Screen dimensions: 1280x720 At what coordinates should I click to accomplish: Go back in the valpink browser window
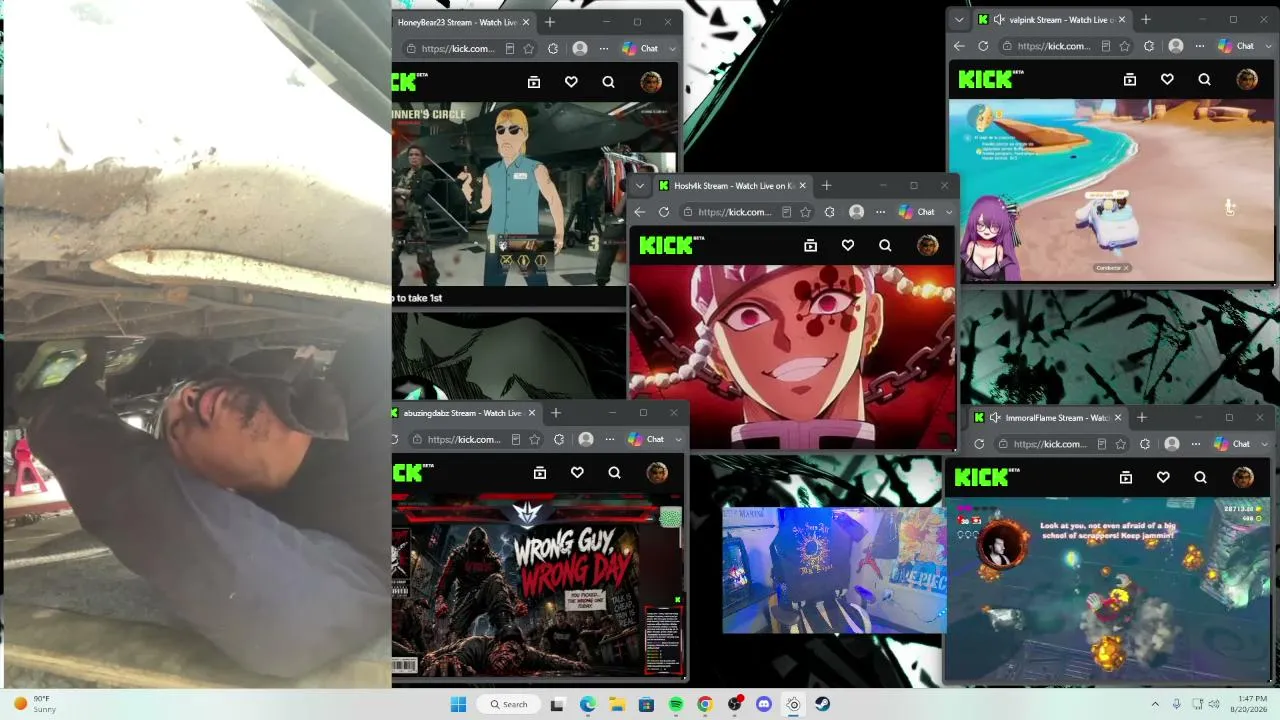coord(959,46)
